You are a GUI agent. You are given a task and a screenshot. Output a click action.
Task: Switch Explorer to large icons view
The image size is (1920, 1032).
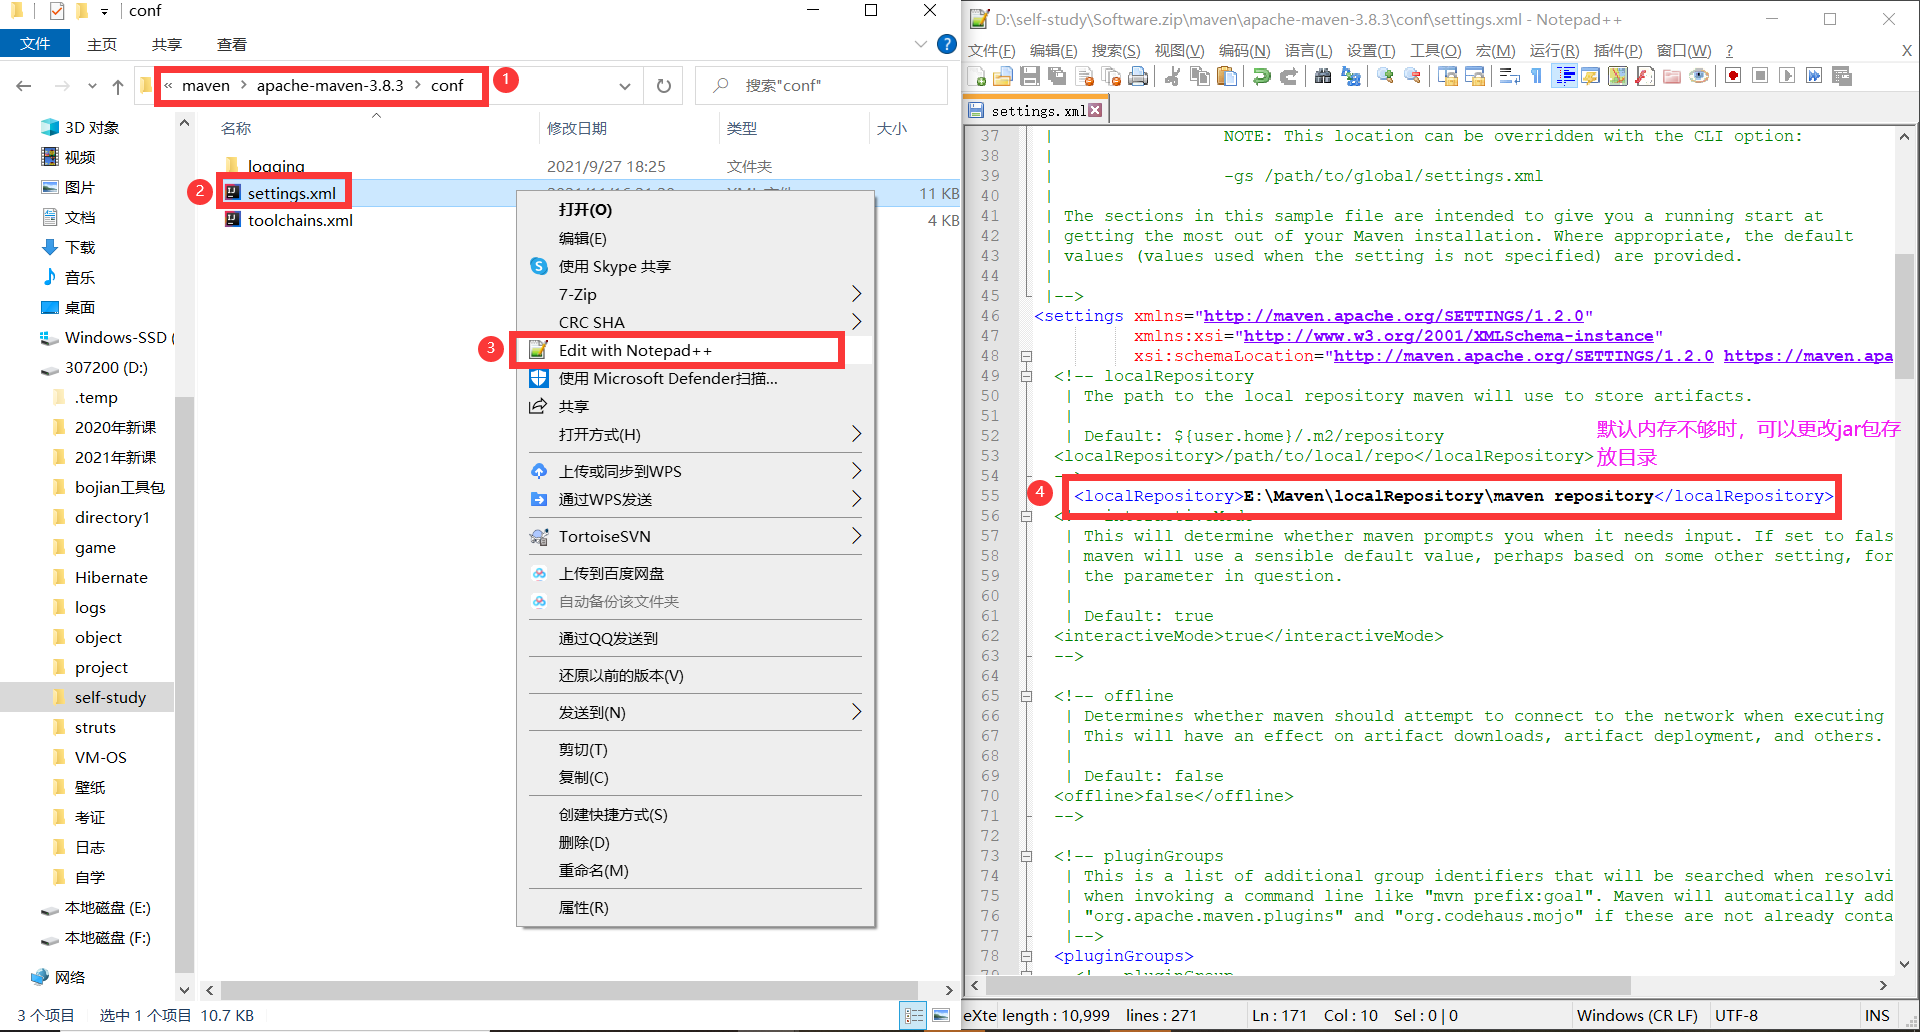(x=940, y=1016)
